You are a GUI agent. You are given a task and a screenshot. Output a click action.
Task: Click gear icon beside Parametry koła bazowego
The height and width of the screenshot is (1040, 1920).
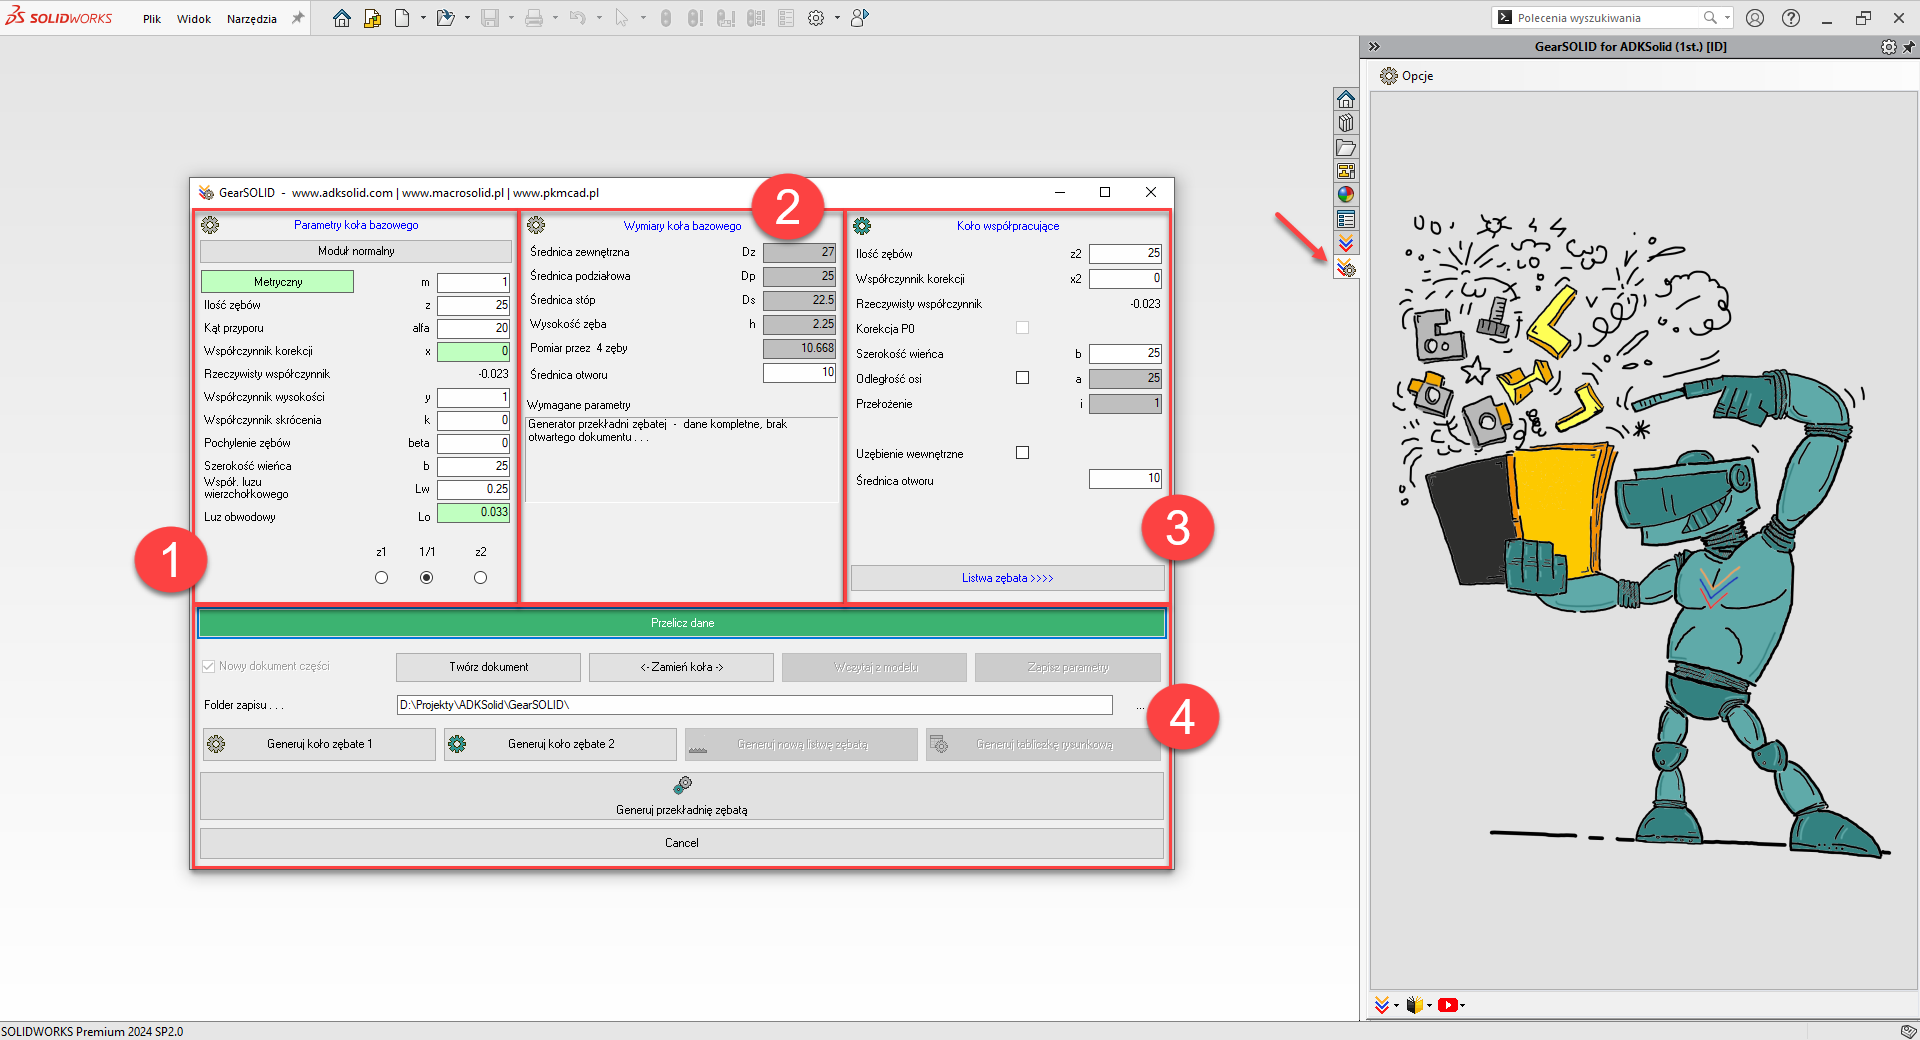[x=210, y=225]
